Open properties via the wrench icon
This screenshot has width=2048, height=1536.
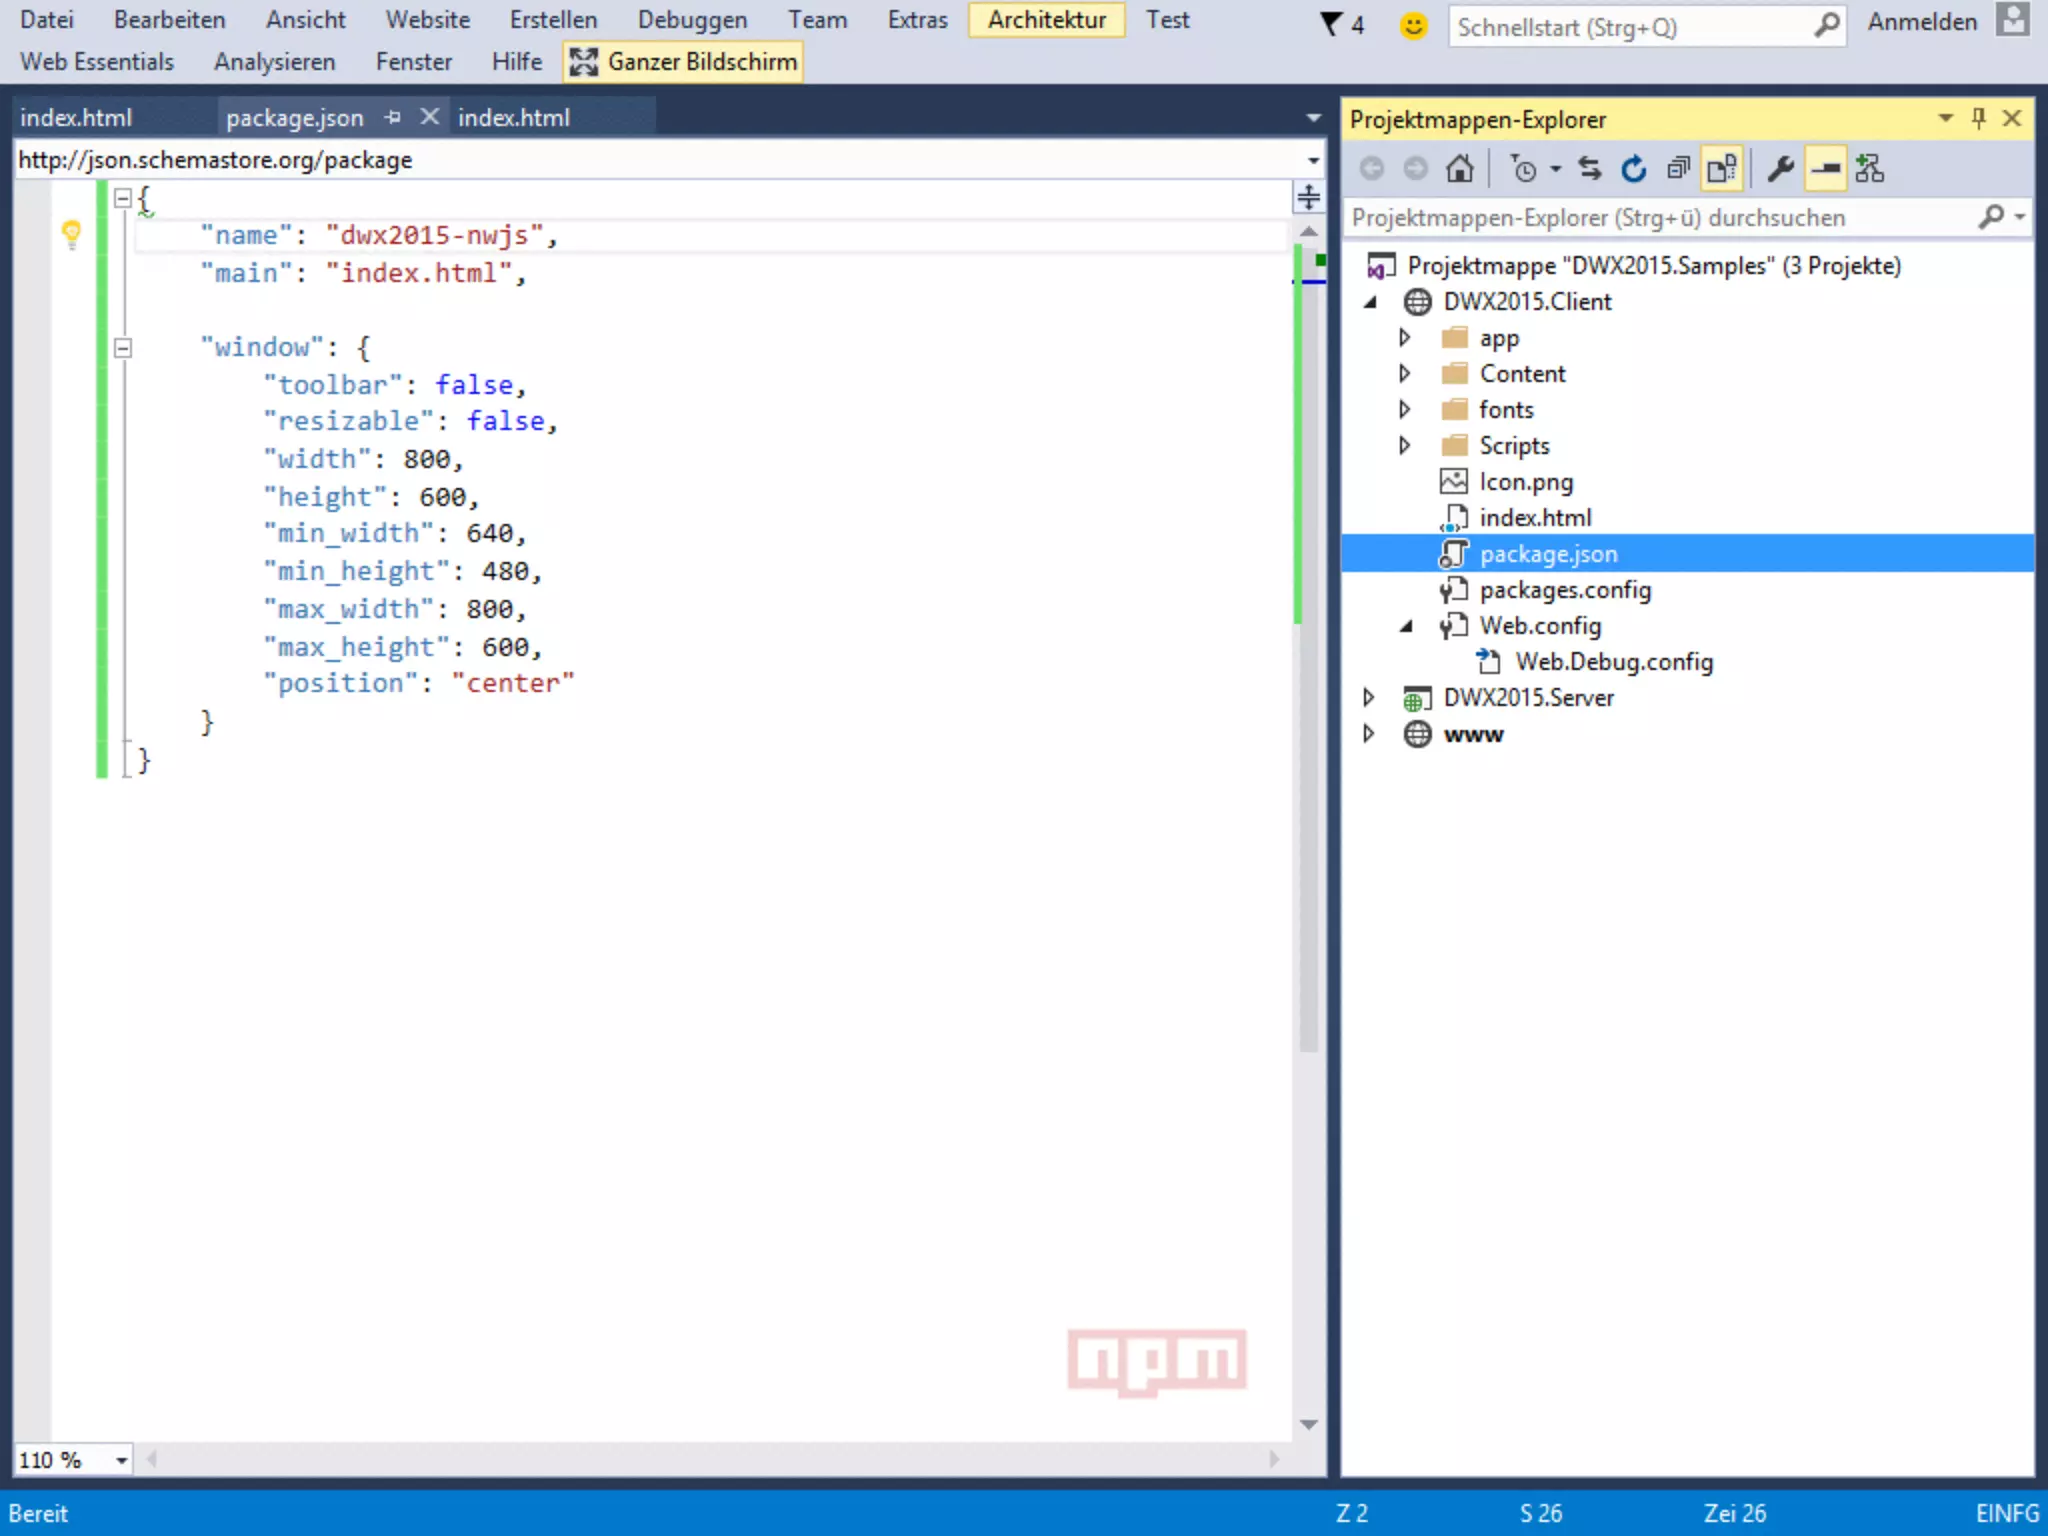[x=1780, y=169]
